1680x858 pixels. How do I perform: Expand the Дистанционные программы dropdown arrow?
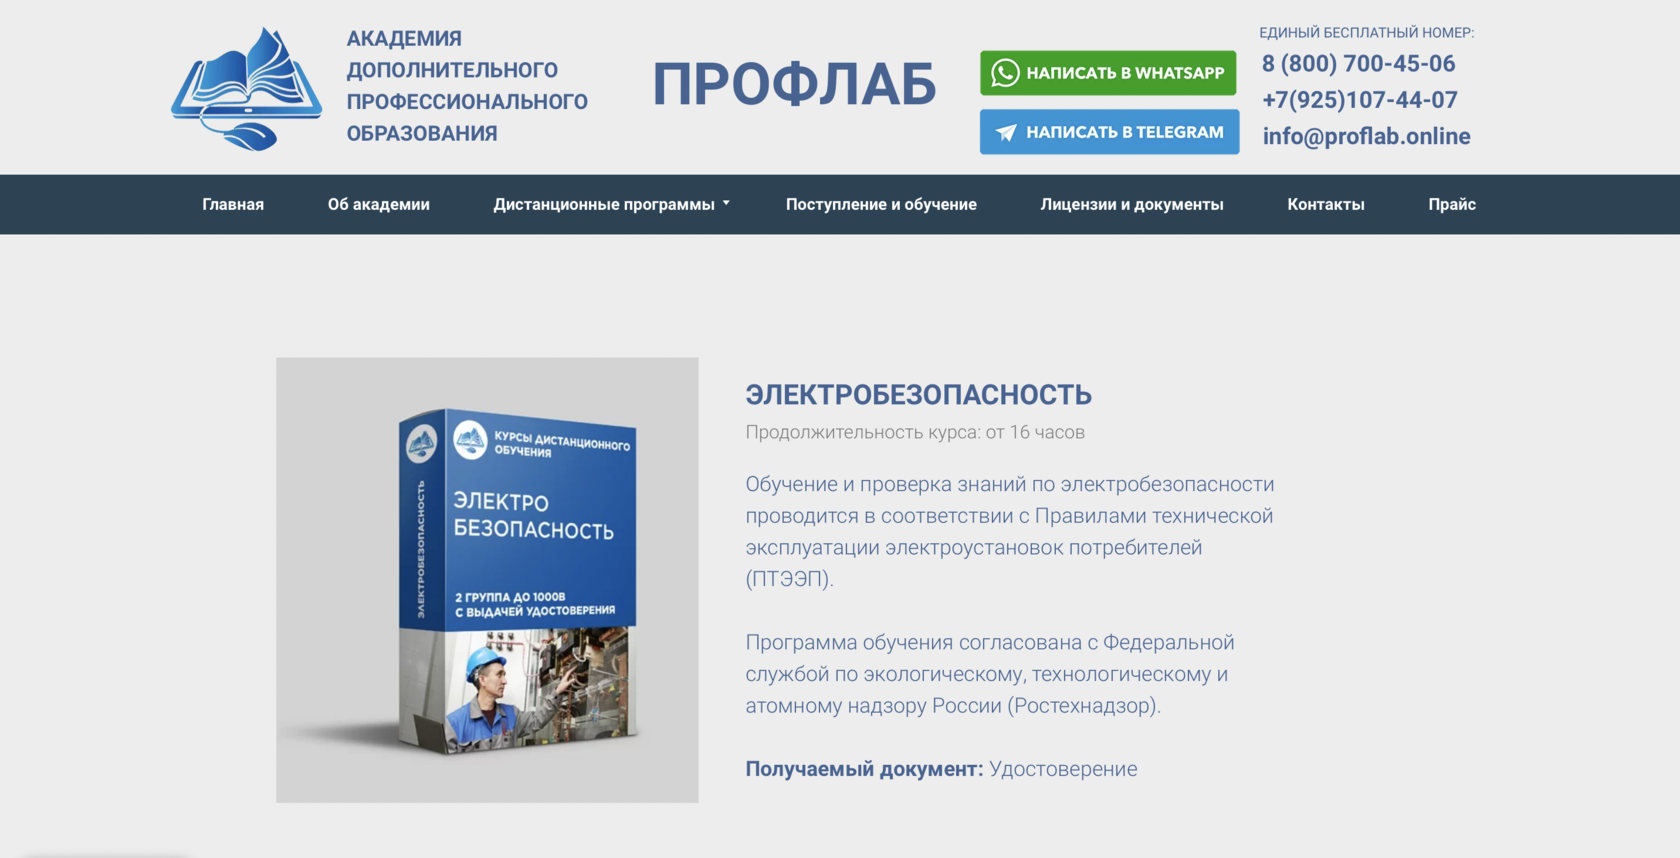click(x=726, y=203)
